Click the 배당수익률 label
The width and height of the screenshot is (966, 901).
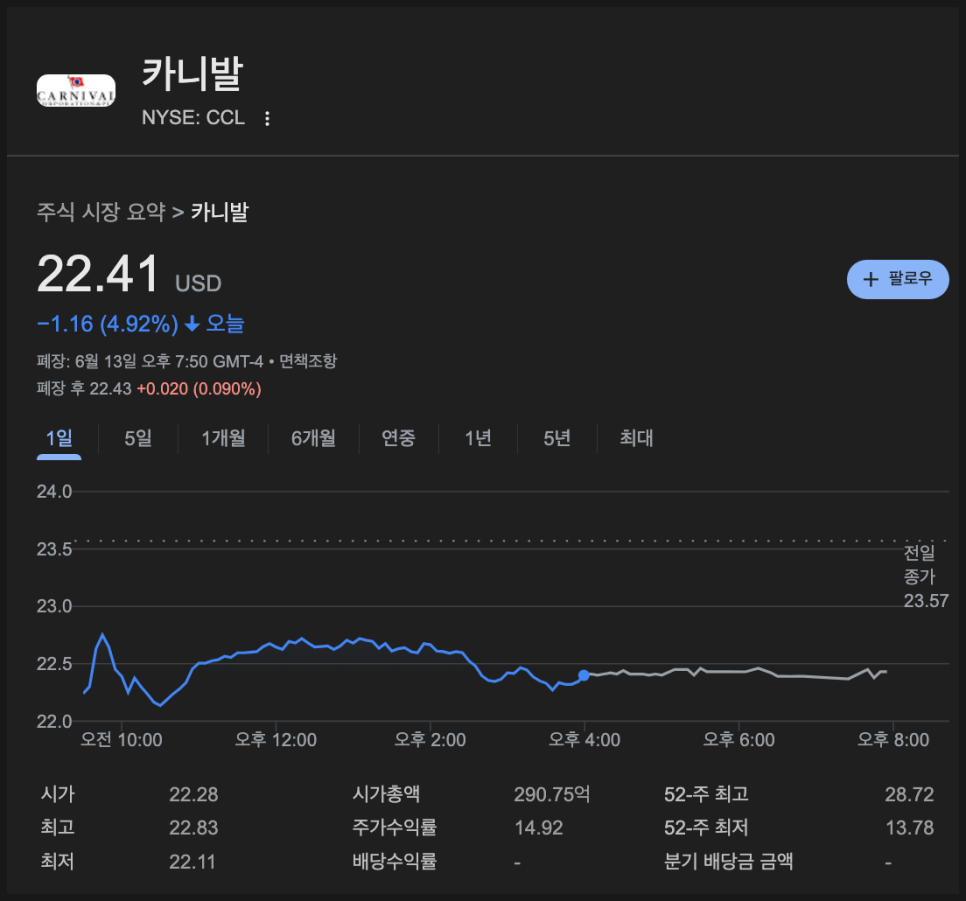tap(394, 861)
